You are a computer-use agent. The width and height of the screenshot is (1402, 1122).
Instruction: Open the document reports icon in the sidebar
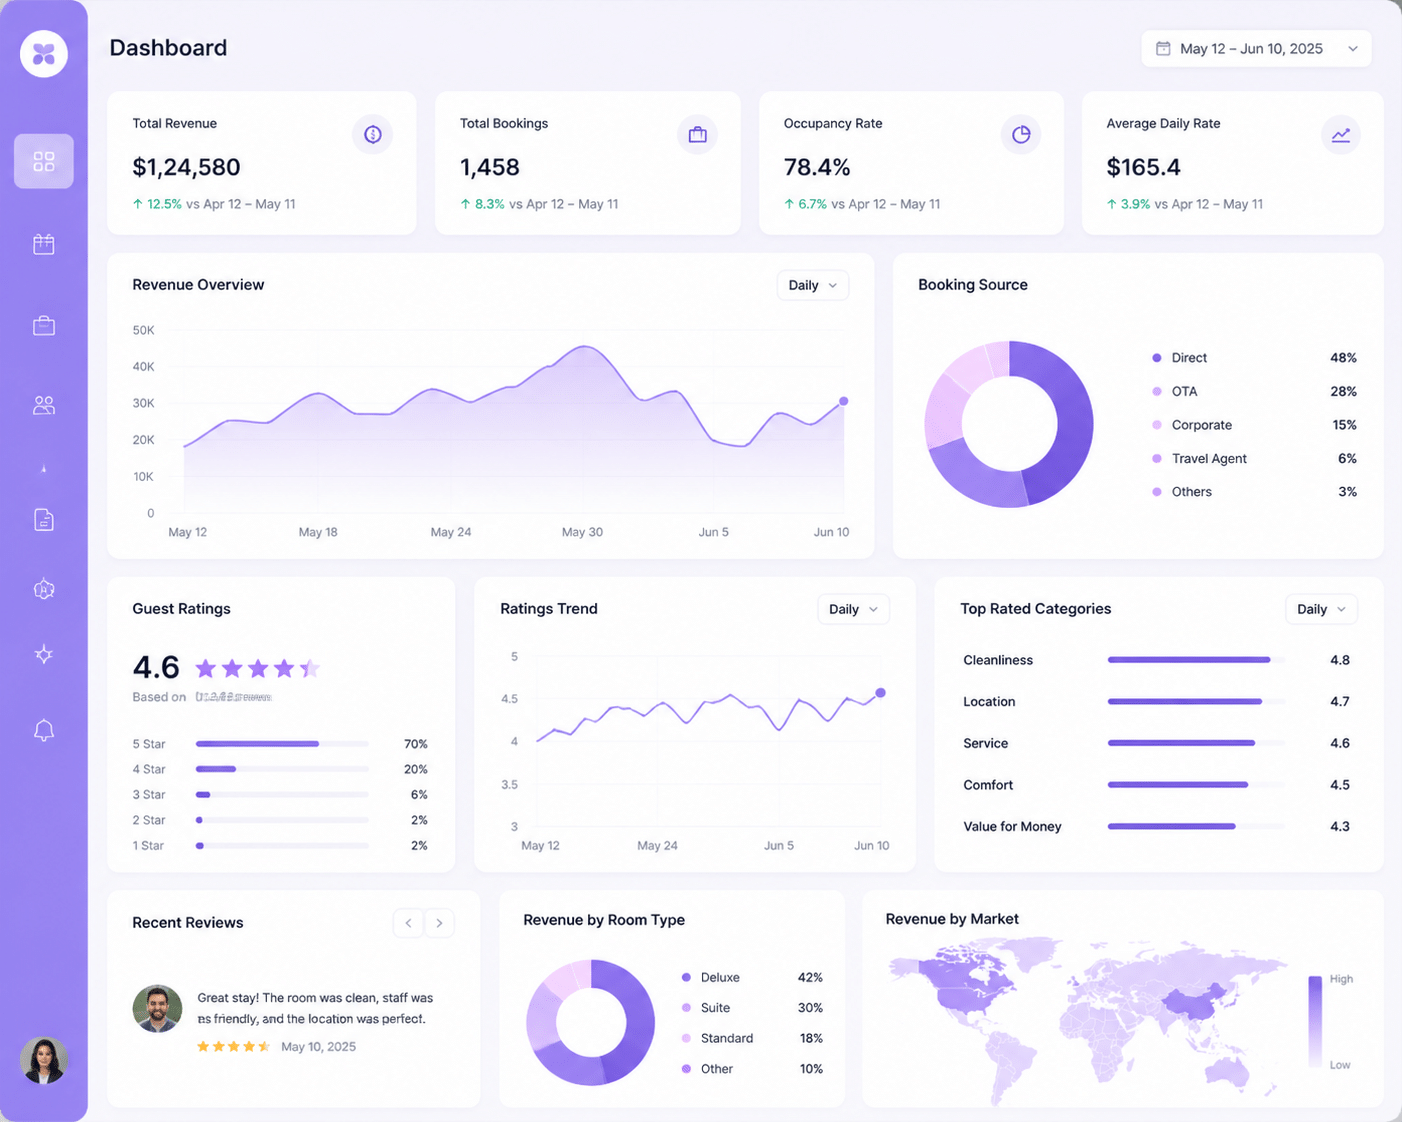(44, 520)
